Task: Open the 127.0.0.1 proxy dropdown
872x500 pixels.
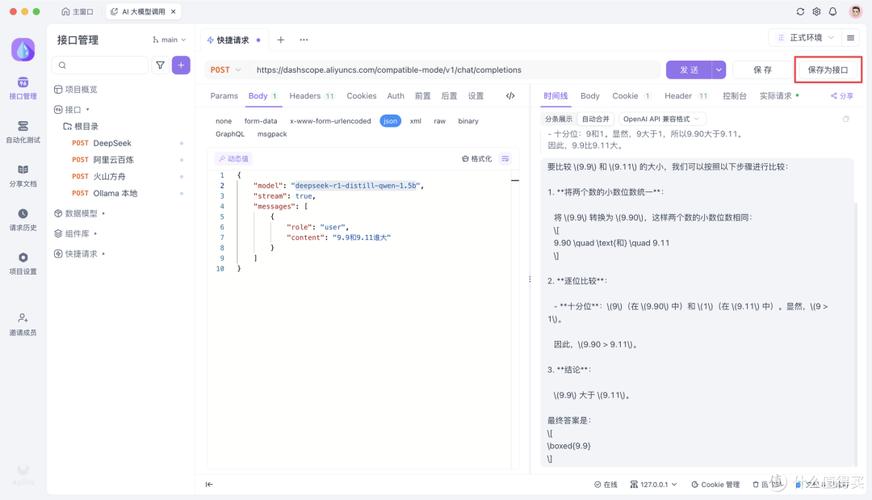Action: (x=653, y=484)
